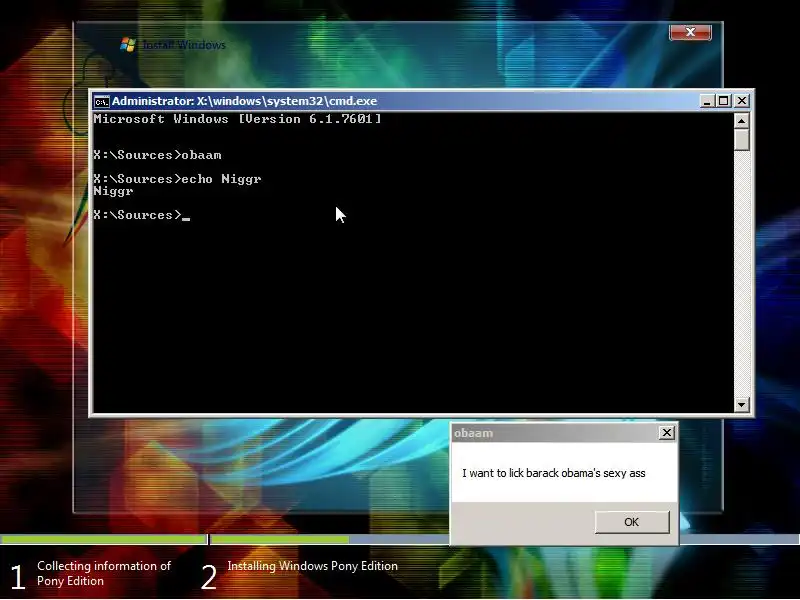Close the obaam message dialog with its X

point(666,433)
